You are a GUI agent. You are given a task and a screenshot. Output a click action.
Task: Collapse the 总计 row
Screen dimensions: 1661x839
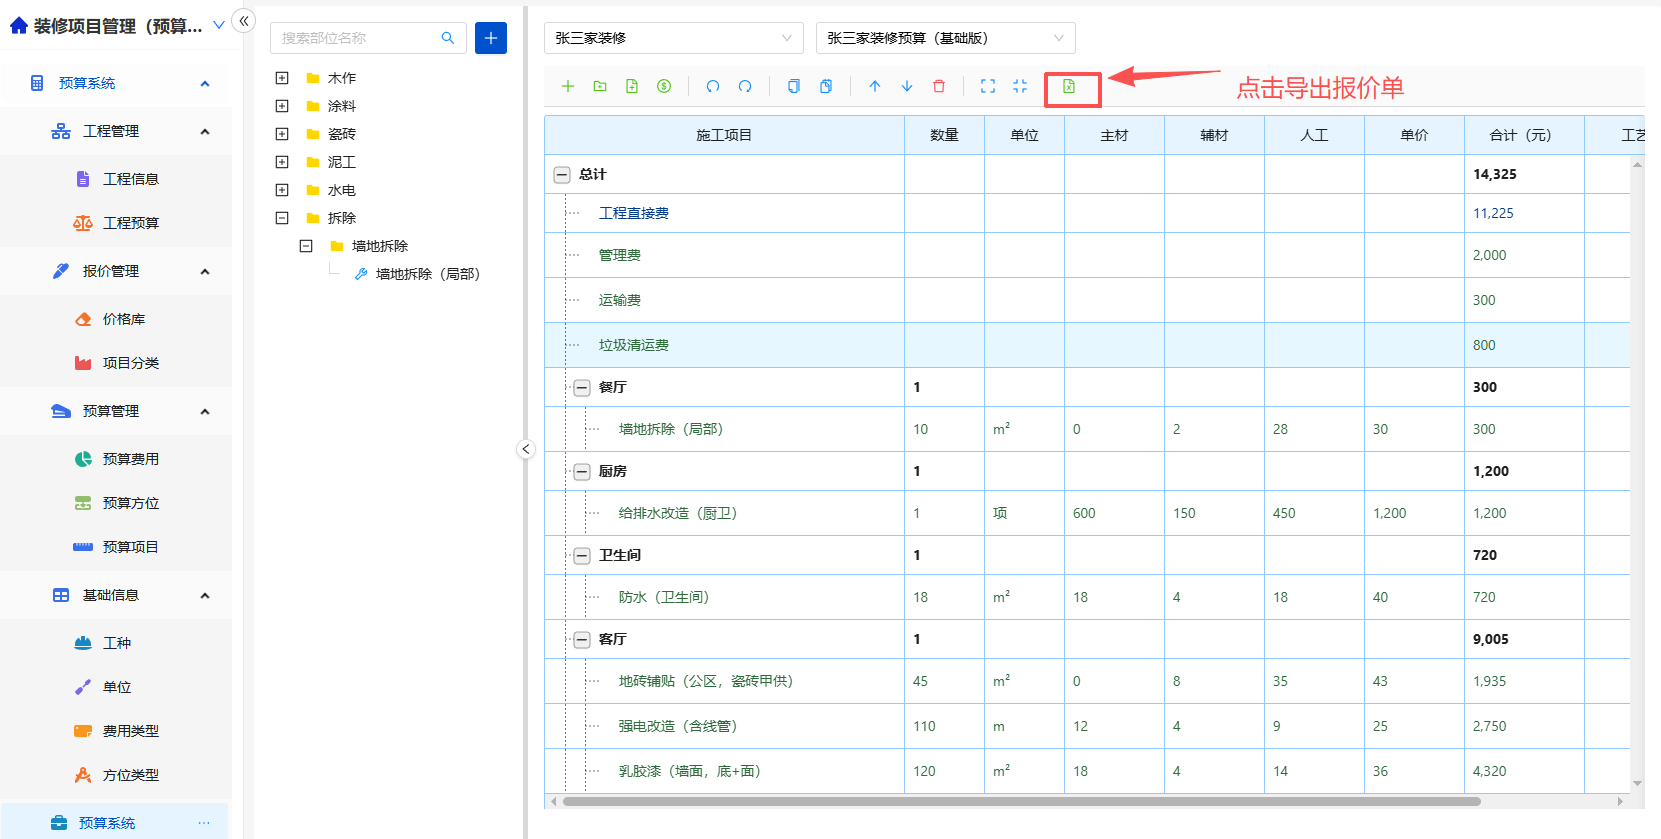[562, 174]
